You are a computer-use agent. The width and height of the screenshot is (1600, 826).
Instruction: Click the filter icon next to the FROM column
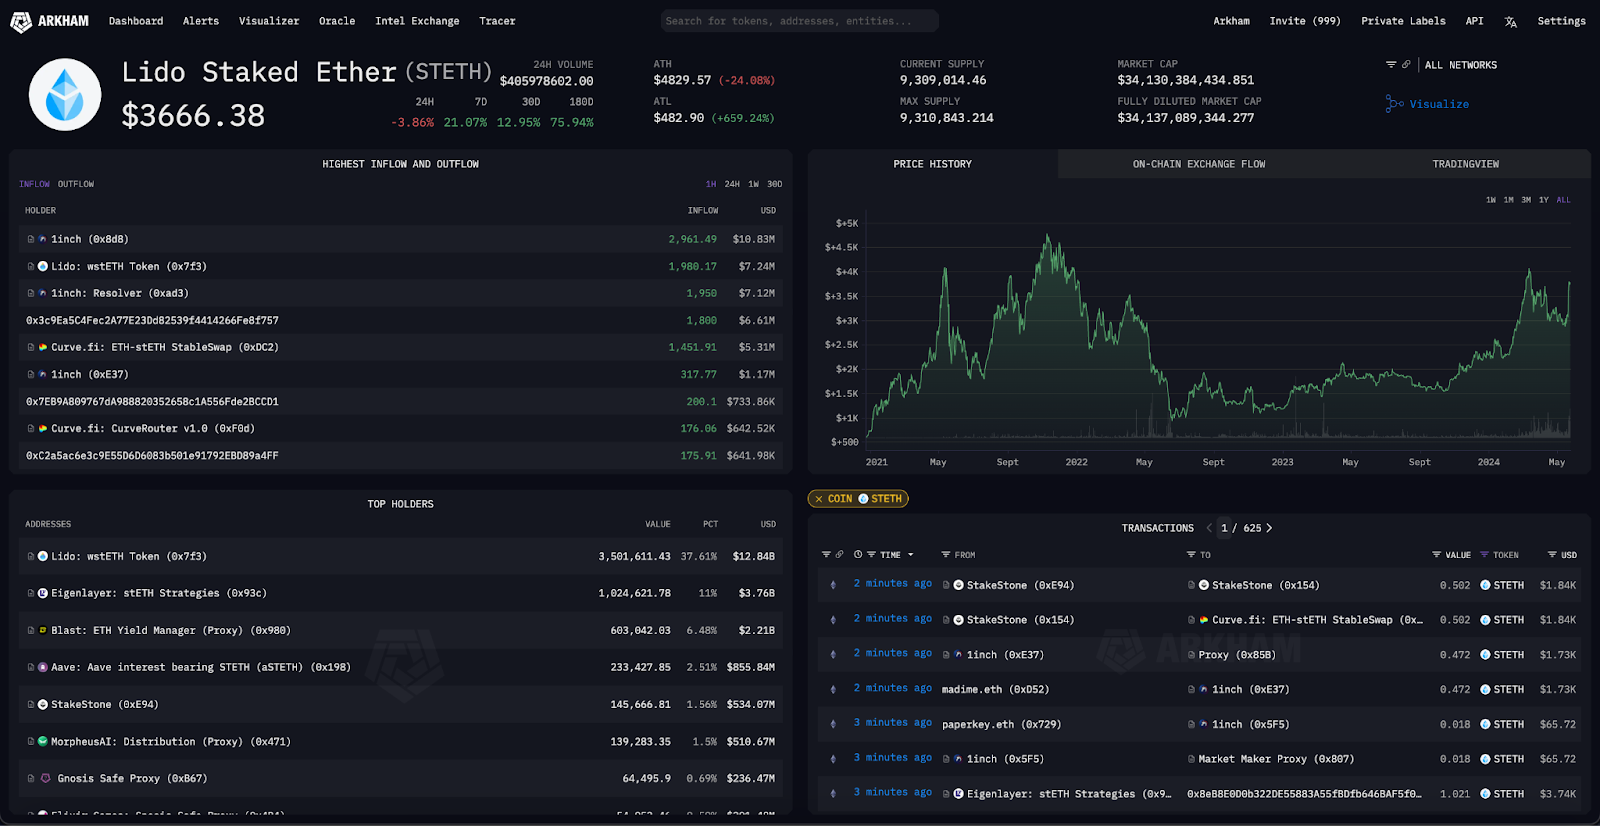click(946, 555)
